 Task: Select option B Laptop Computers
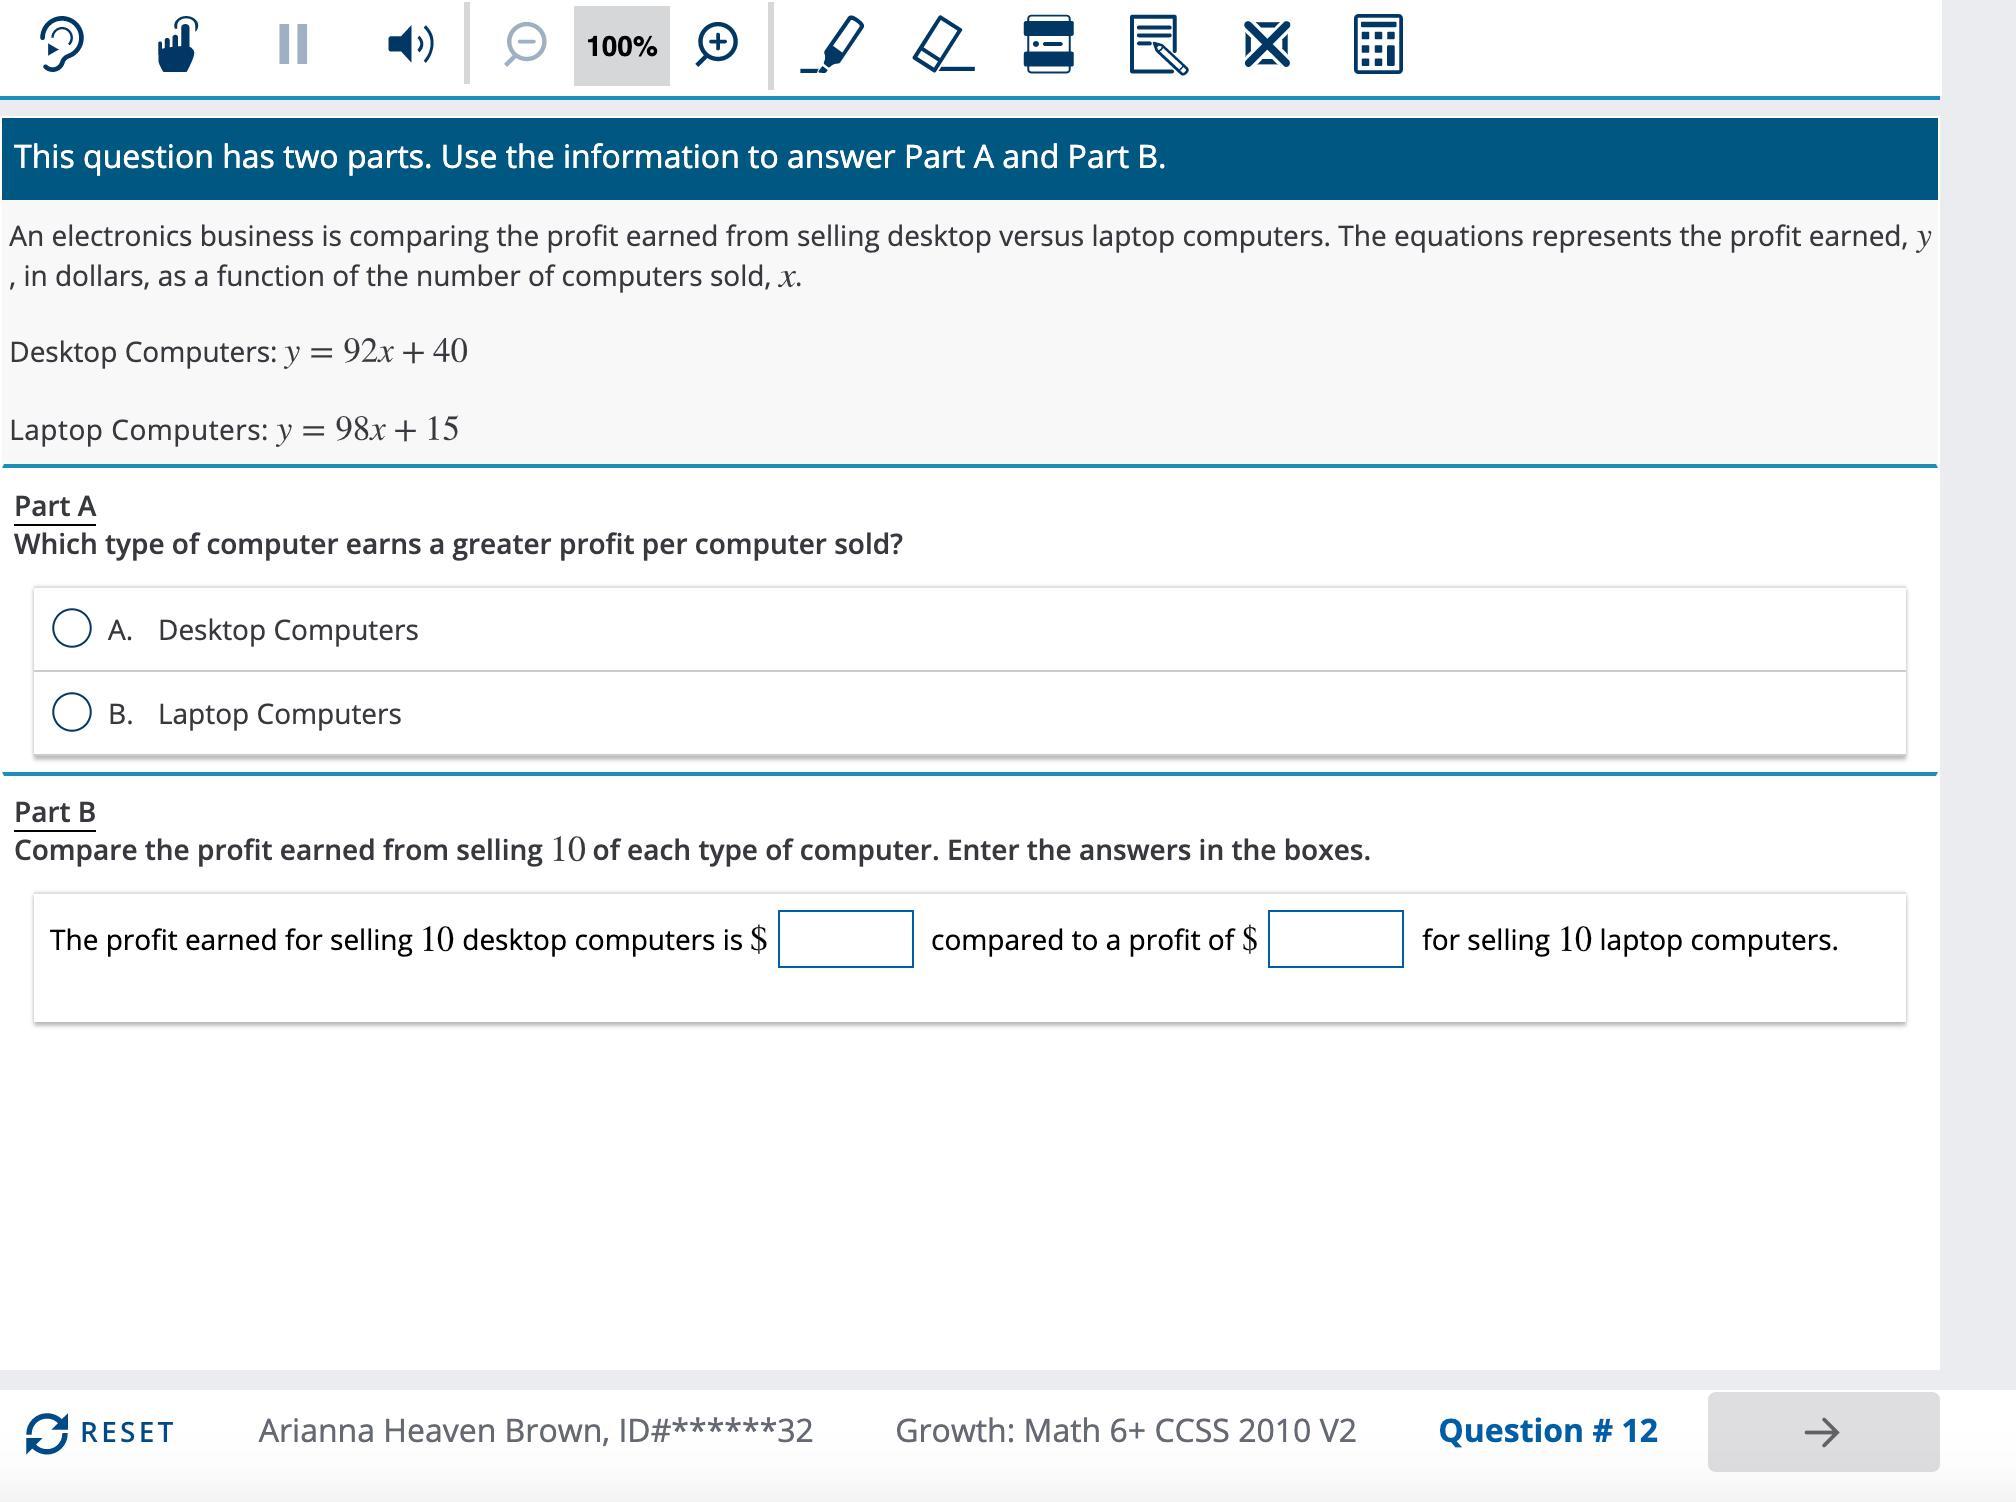pyautogui.click(x=72, y=713)
